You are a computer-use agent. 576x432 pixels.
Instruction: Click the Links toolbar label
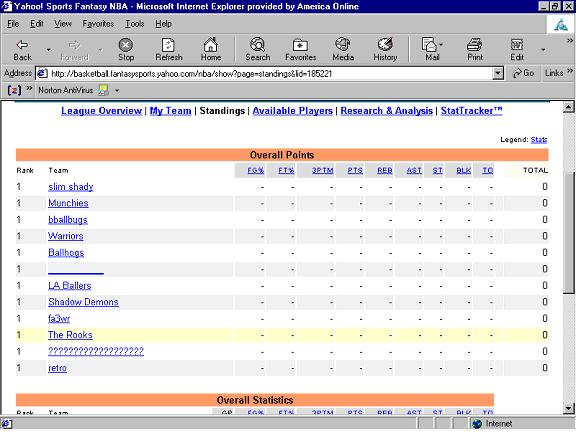(x=554, y=73)
